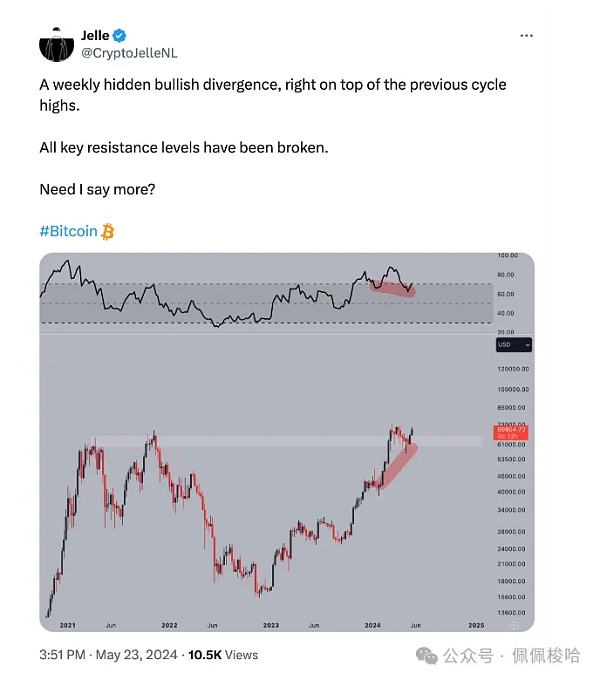
Task: Open the @CryptoJelleNL handle link
Action: coord(124,50)
